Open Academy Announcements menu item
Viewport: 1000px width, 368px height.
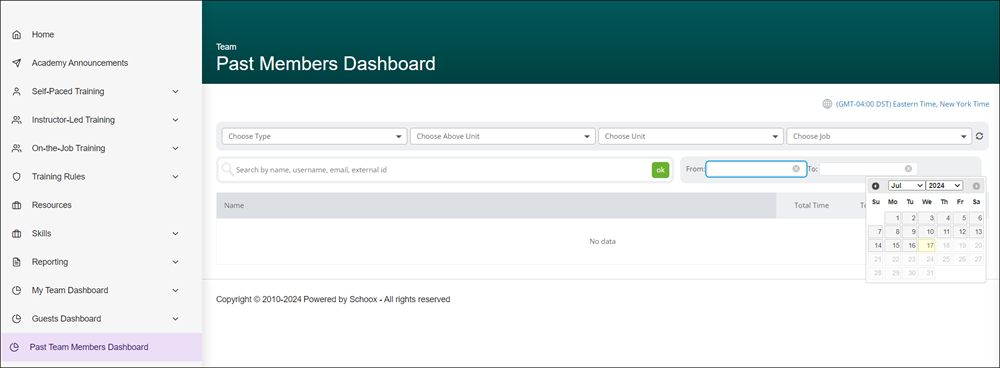pyautogui.click(x=80, y=63)
